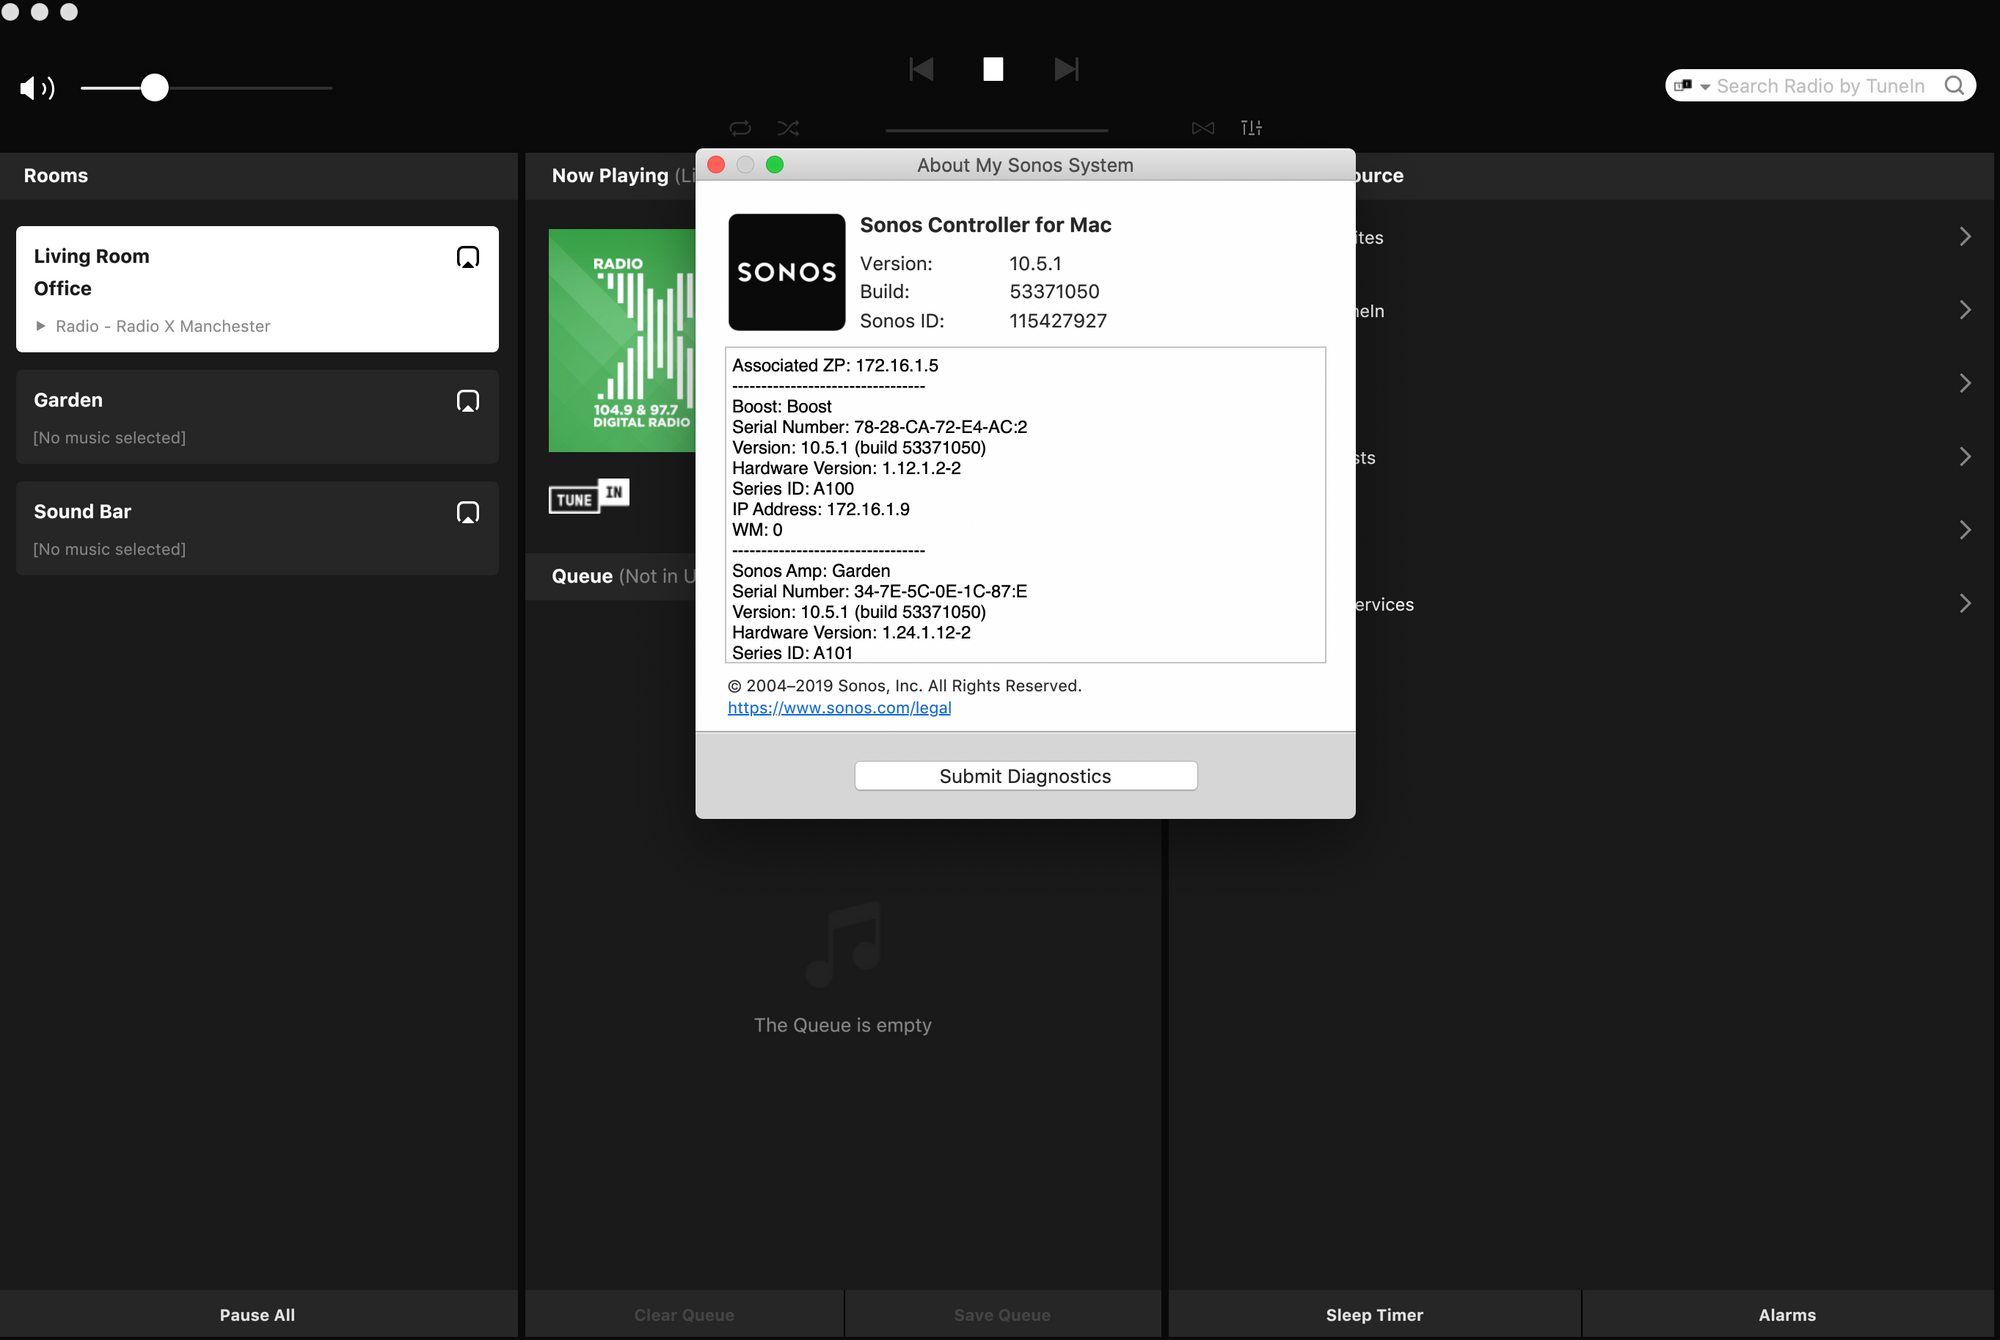
Task: Stop playback with the square button
Action: point(993,69)
